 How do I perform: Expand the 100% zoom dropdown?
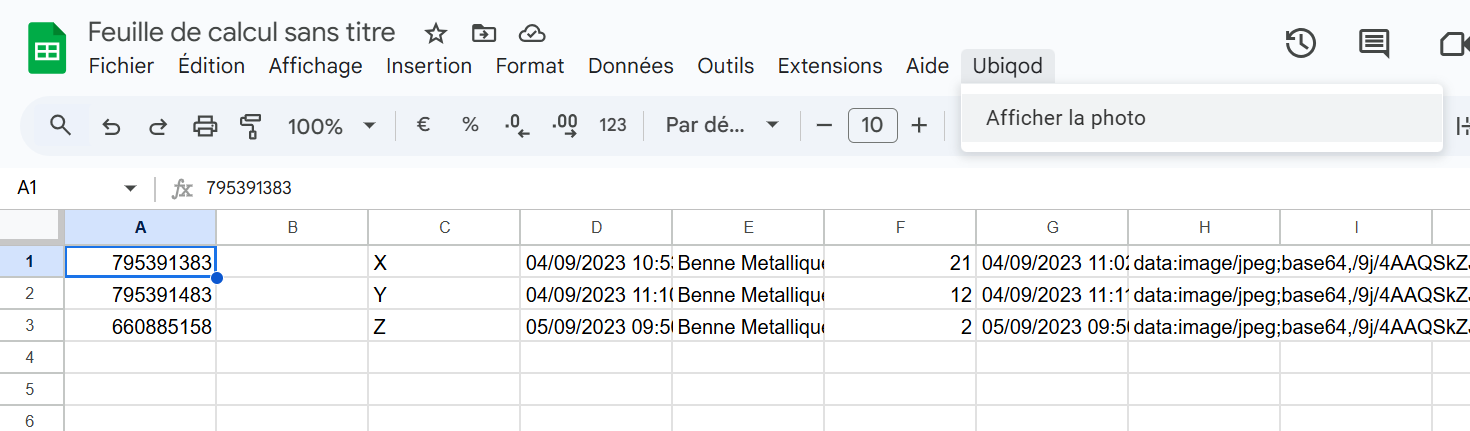pos(331,126)
